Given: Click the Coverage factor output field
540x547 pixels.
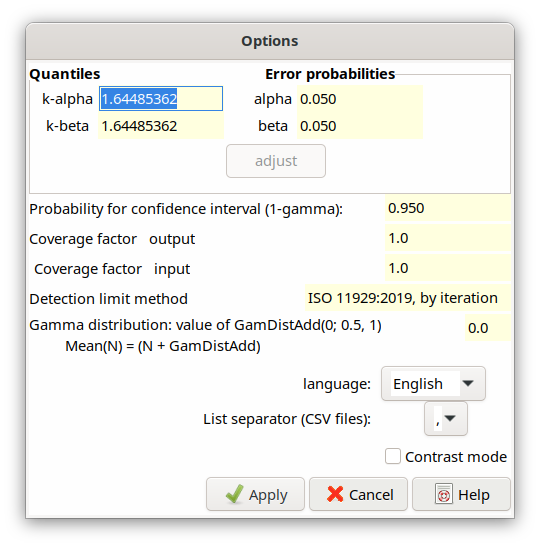Looking at the screenshot, I should click(448, 238).
